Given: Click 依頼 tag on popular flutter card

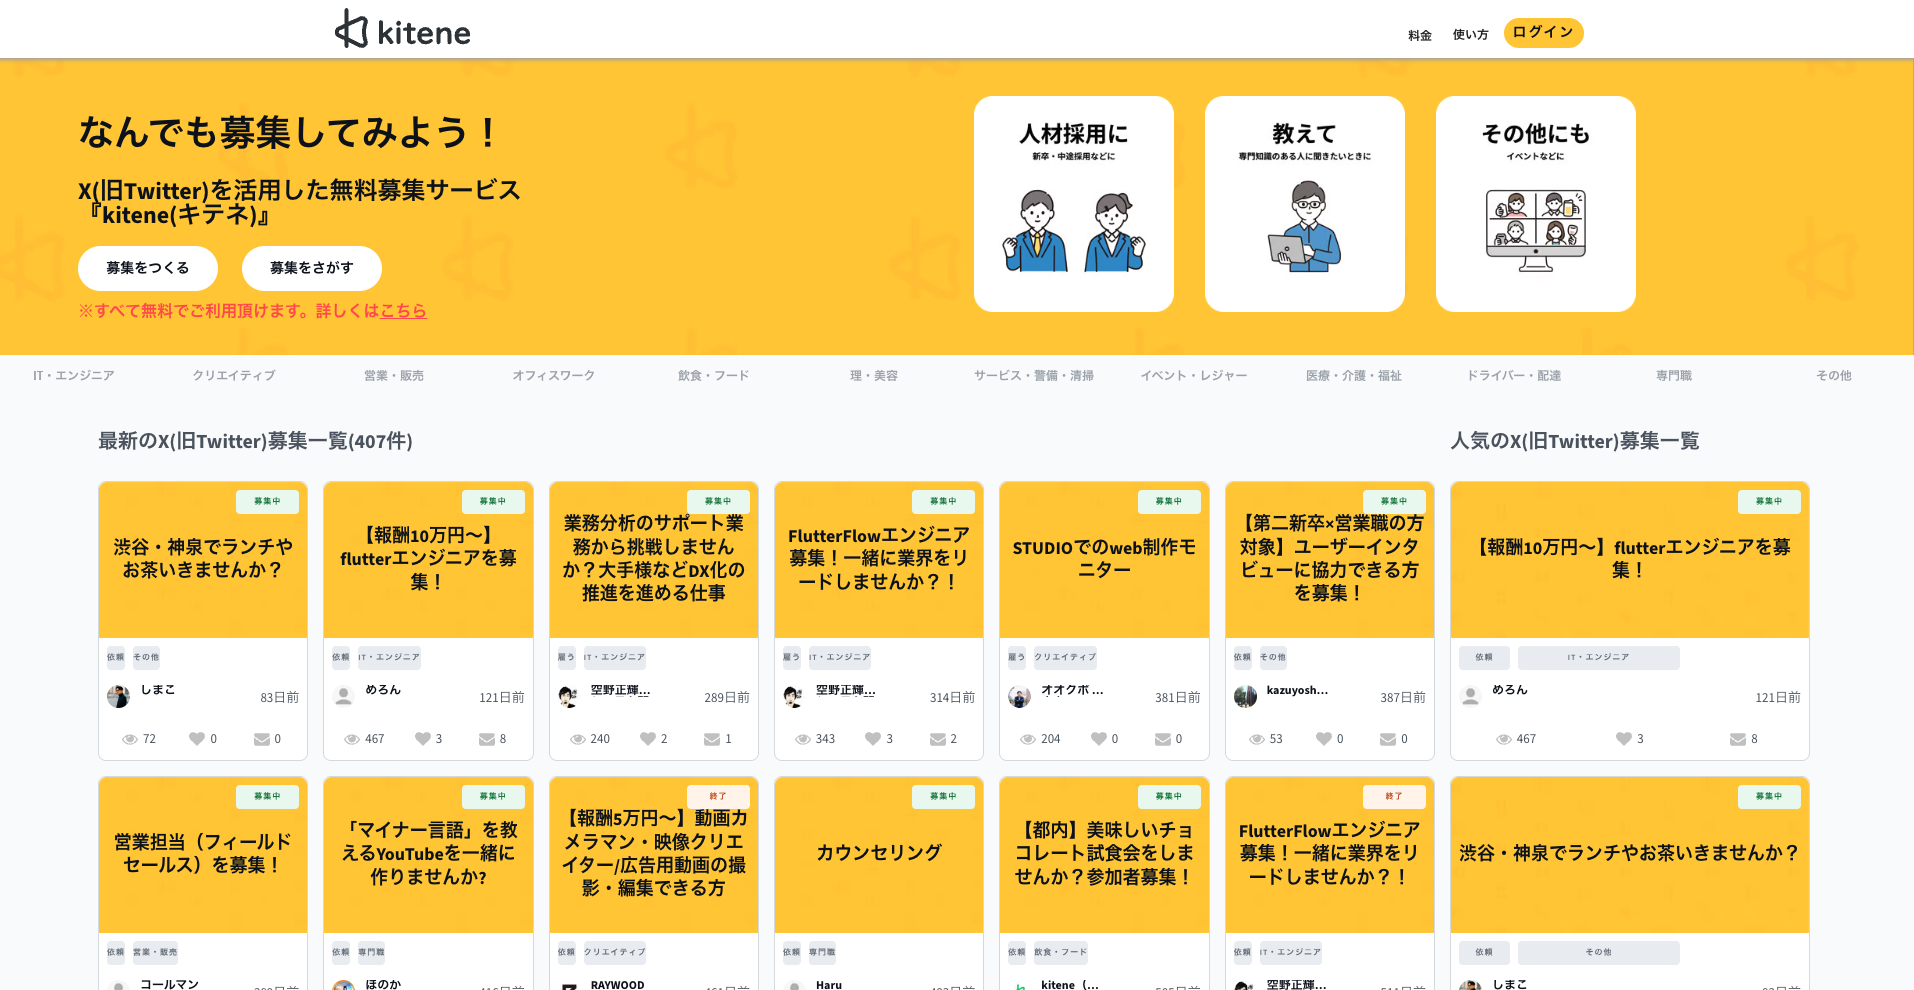Looking at the screenshot, I should pos(1484,657).
